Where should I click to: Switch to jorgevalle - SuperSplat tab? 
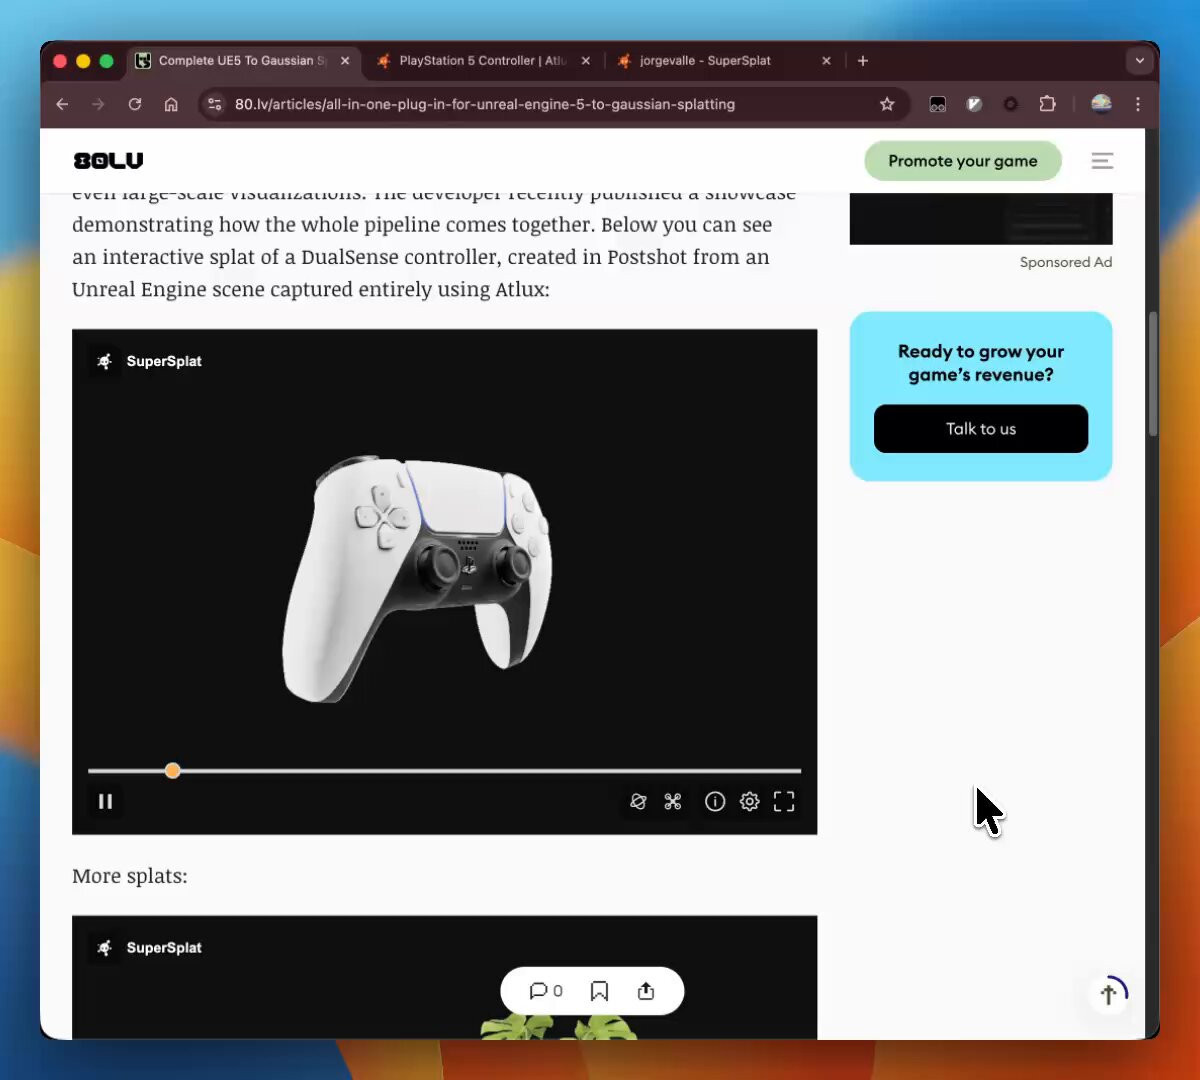click(x=705, y=61)
